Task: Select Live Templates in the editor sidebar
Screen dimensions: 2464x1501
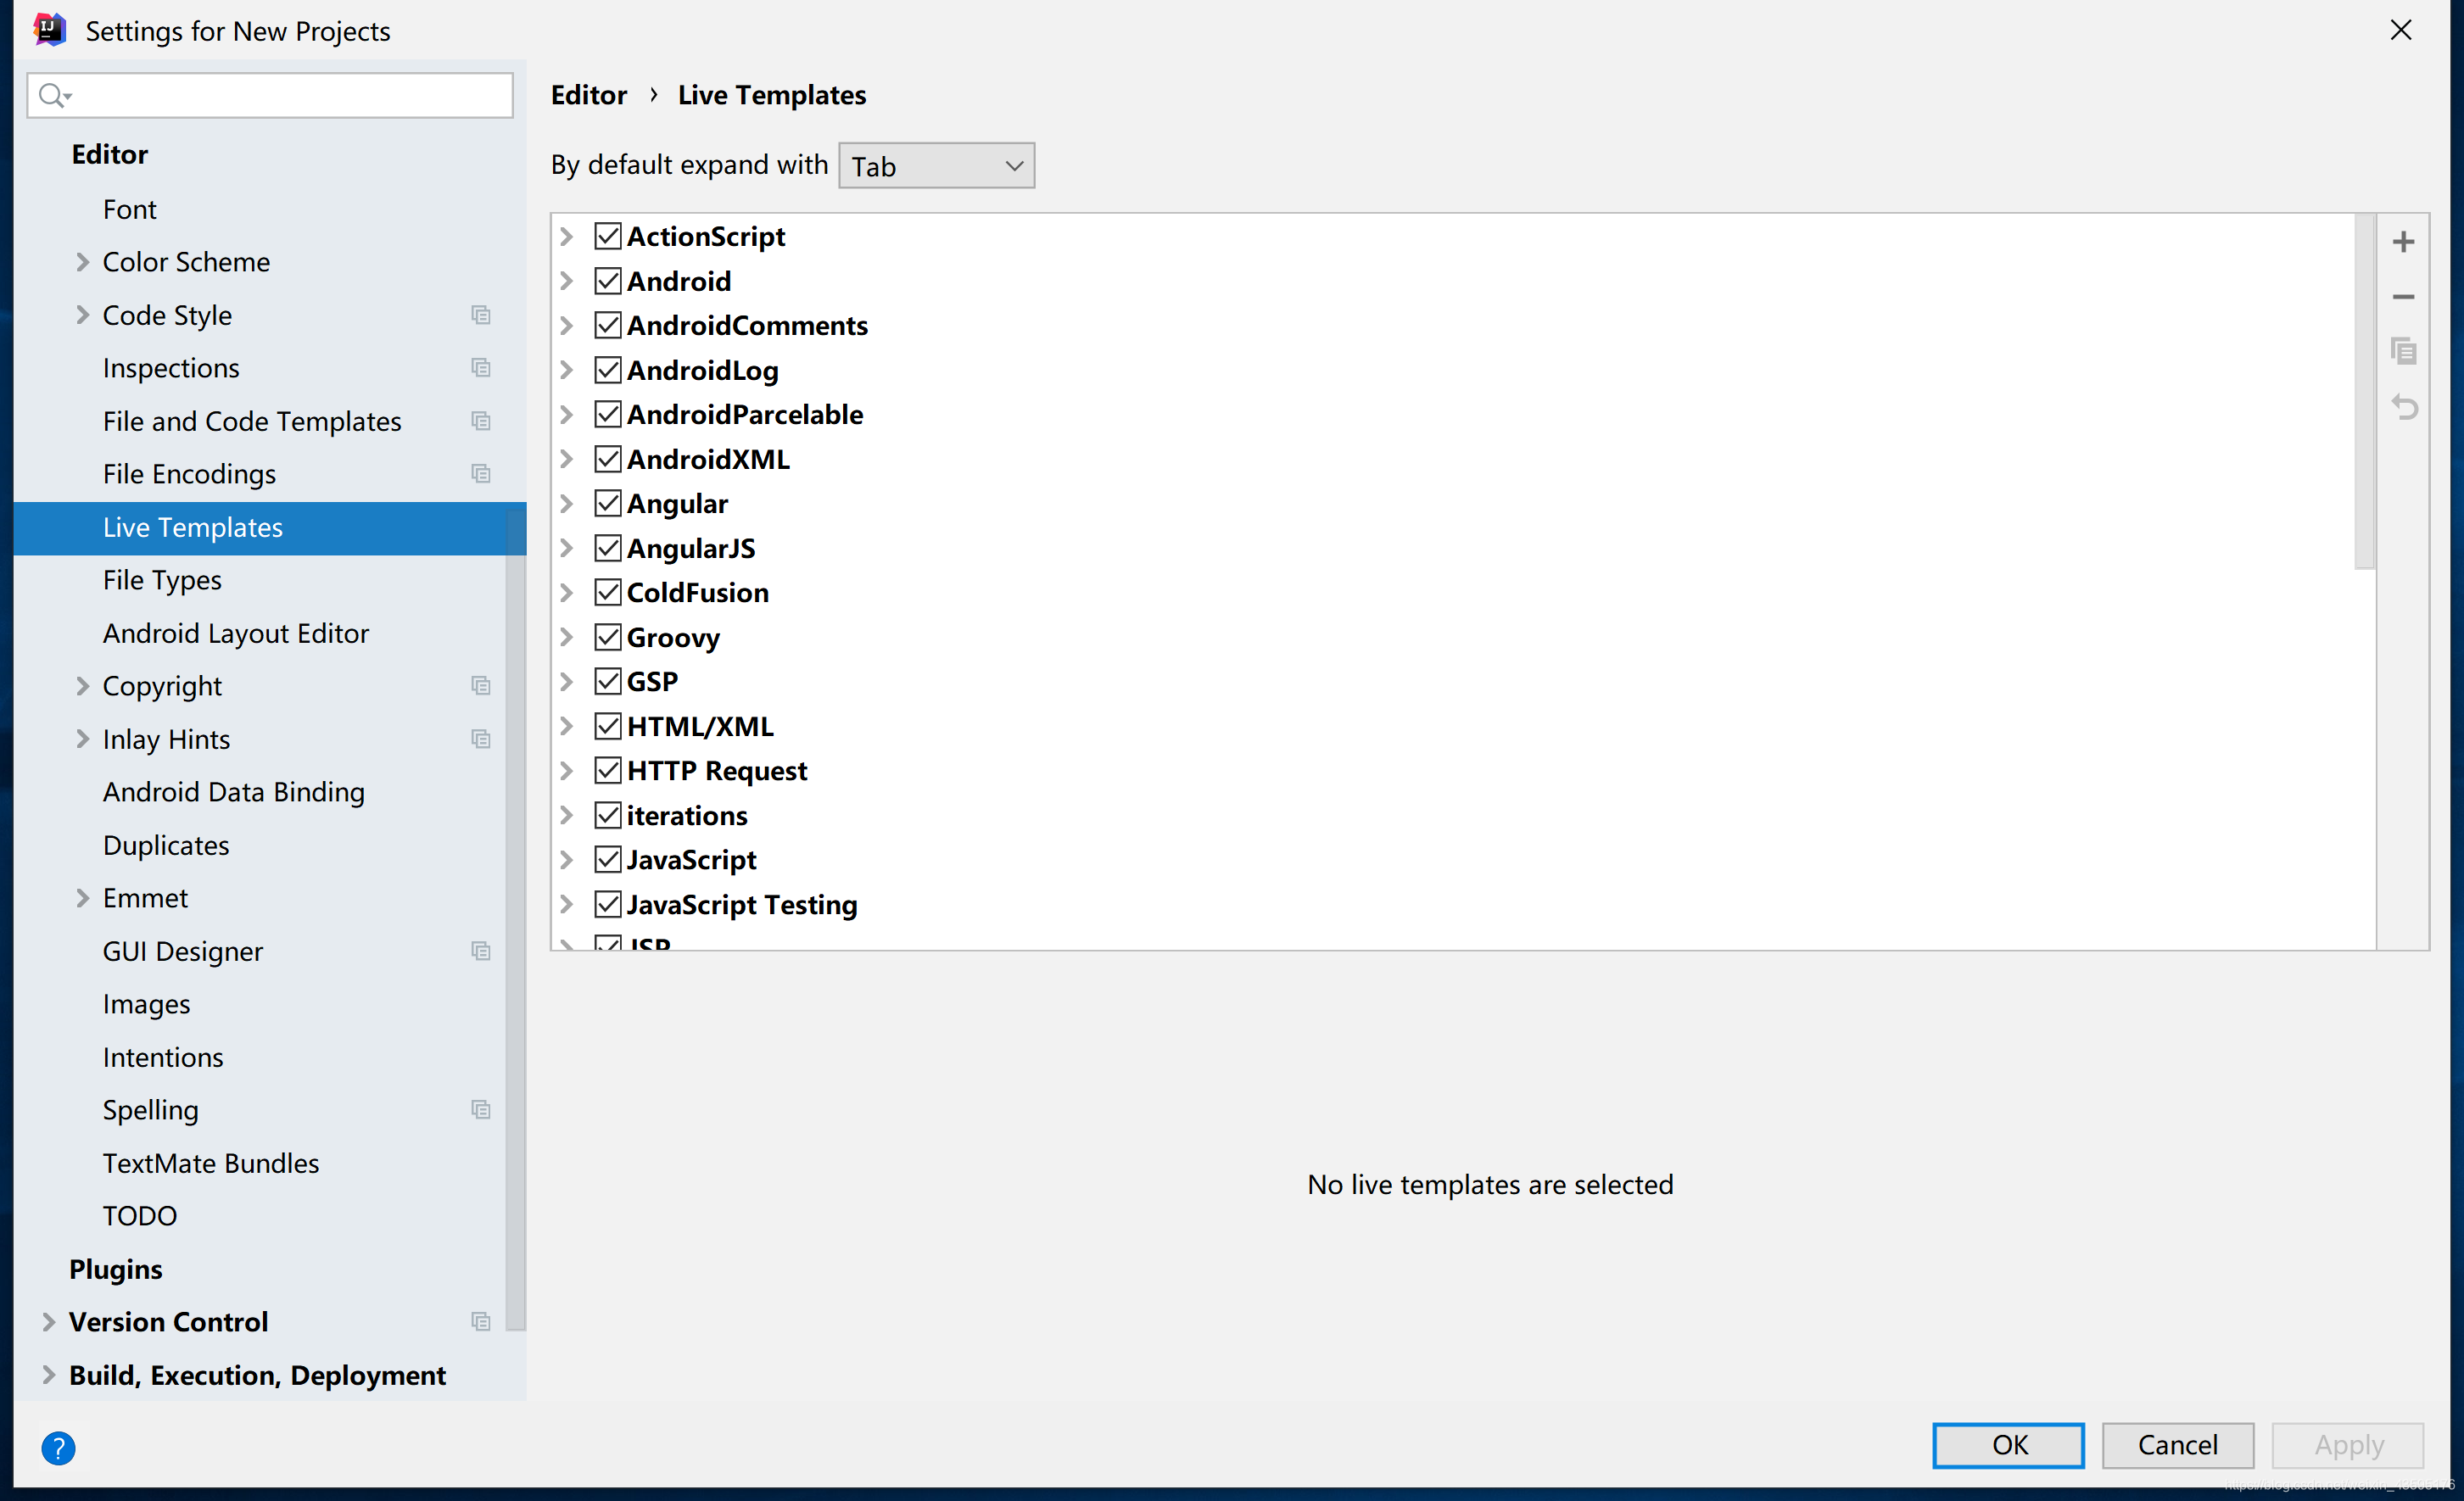Action: coord(193,526)
